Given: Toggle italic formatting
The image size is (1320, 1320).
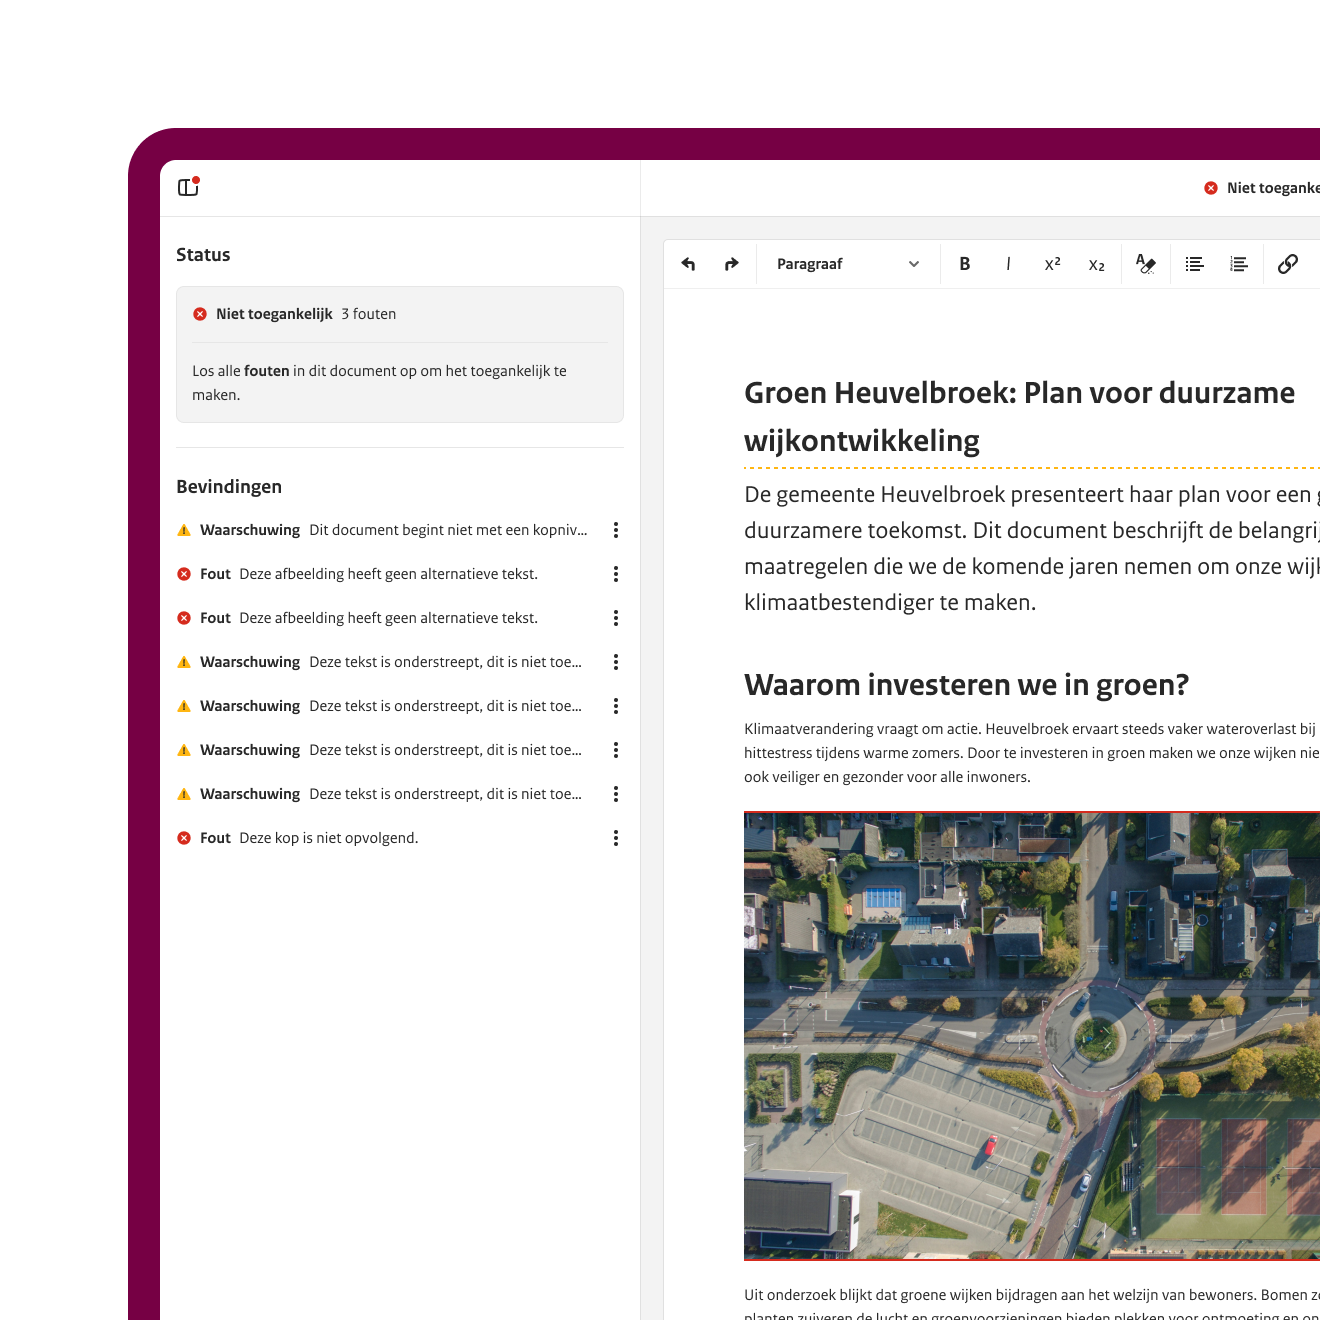Looking at the screenshot, I should click(x=1008, y=264).
